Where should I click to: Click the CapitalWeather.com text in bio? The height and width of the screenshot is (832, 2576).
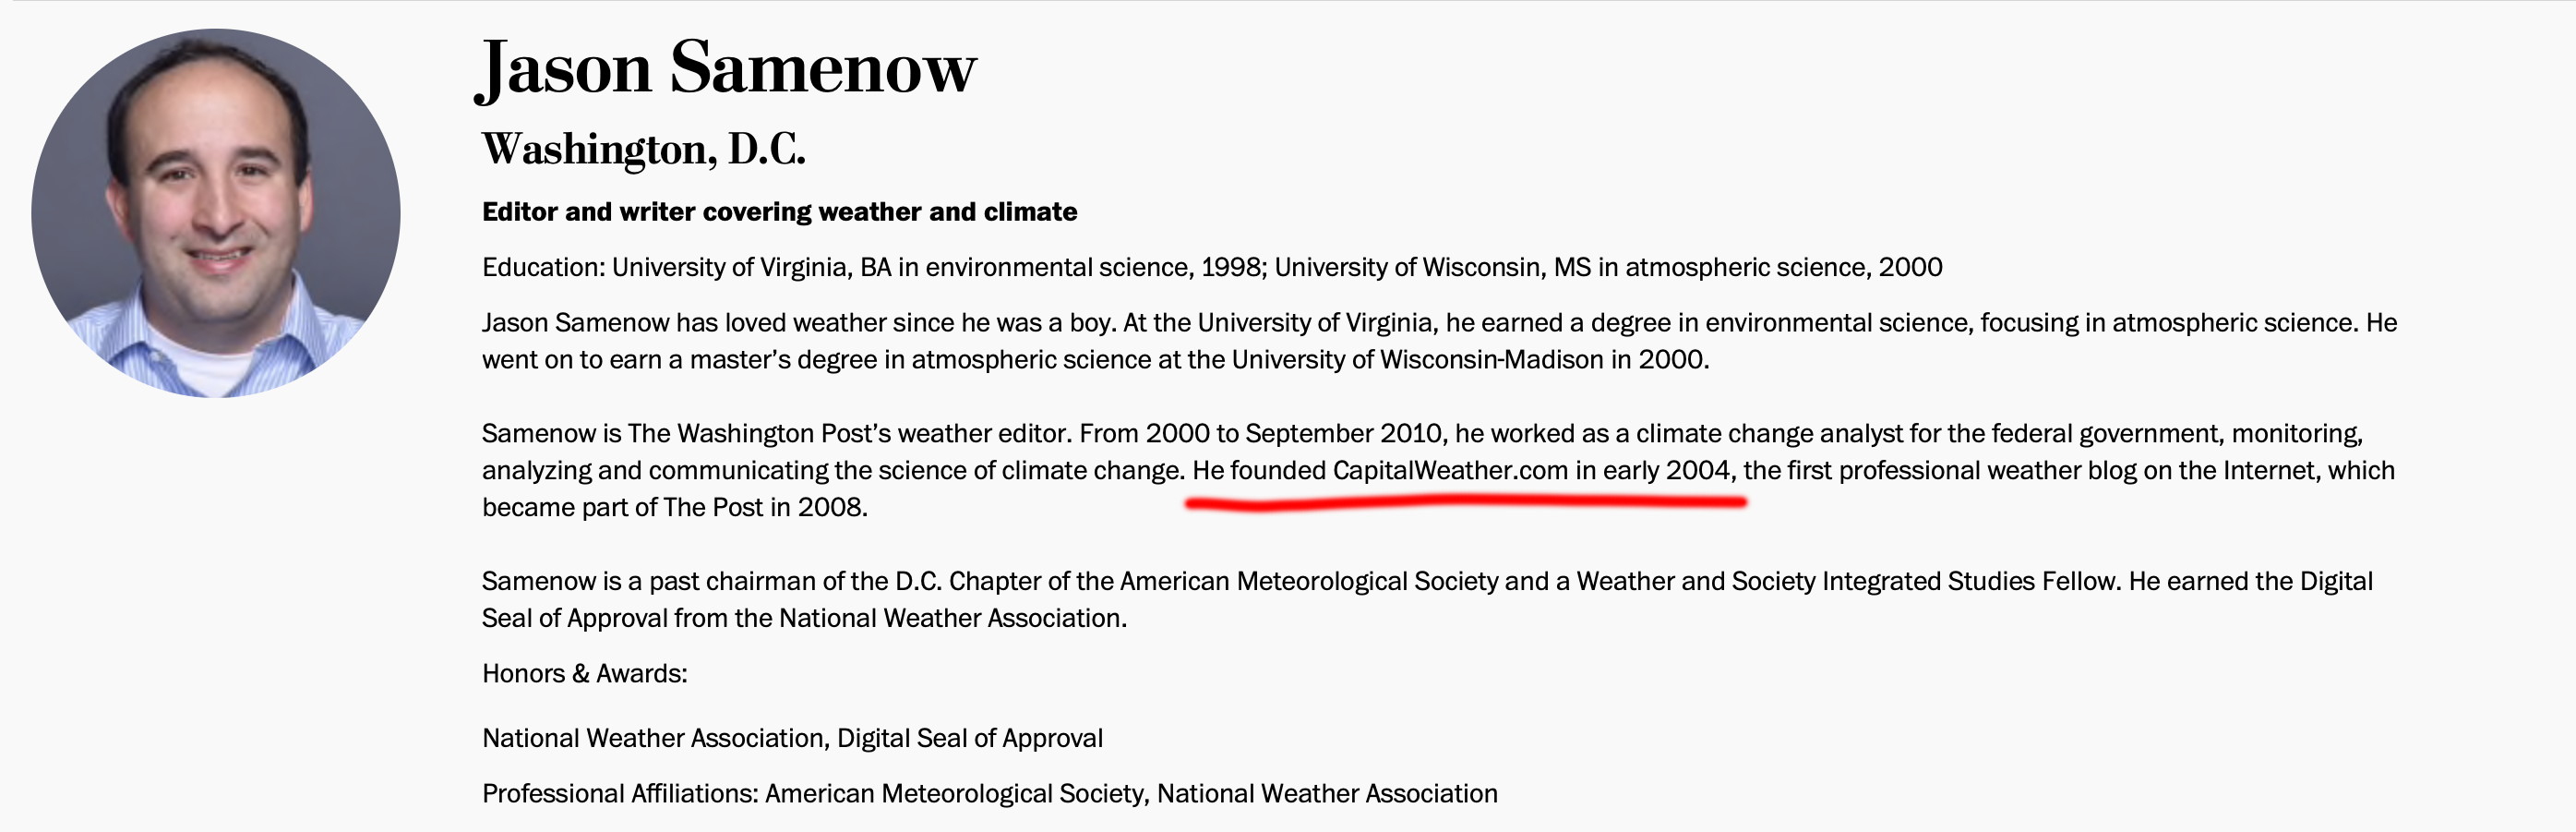click(1450, 470)
